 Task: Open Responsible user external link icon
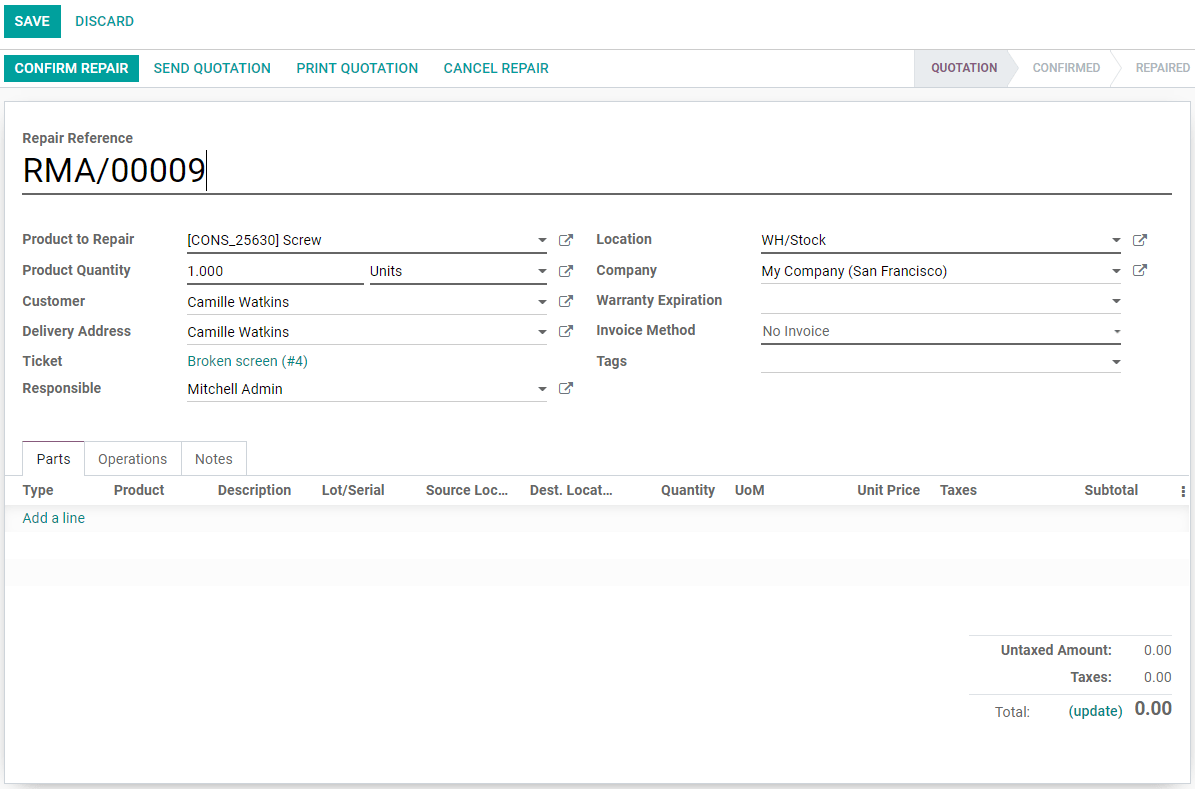566,389
